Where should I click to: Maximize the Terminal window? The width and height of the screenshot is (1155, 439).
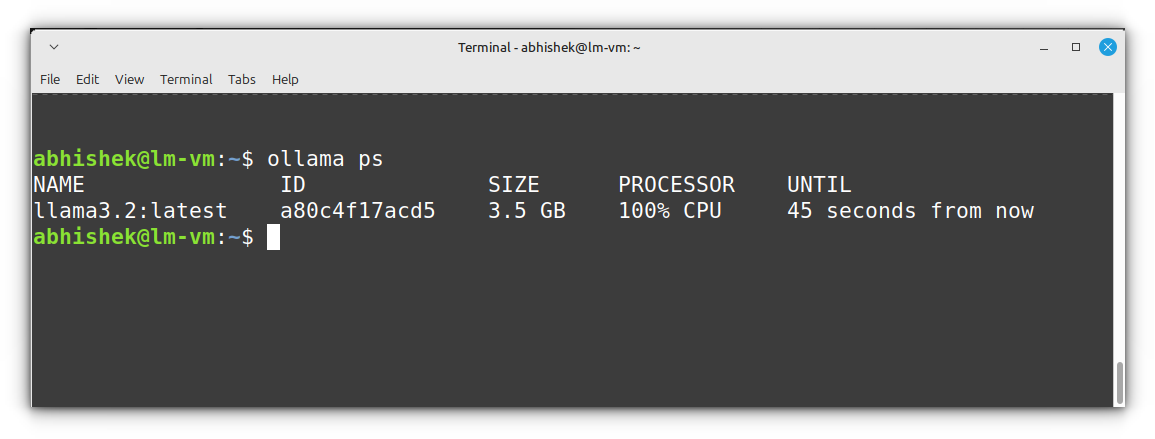click(1076, 47)
